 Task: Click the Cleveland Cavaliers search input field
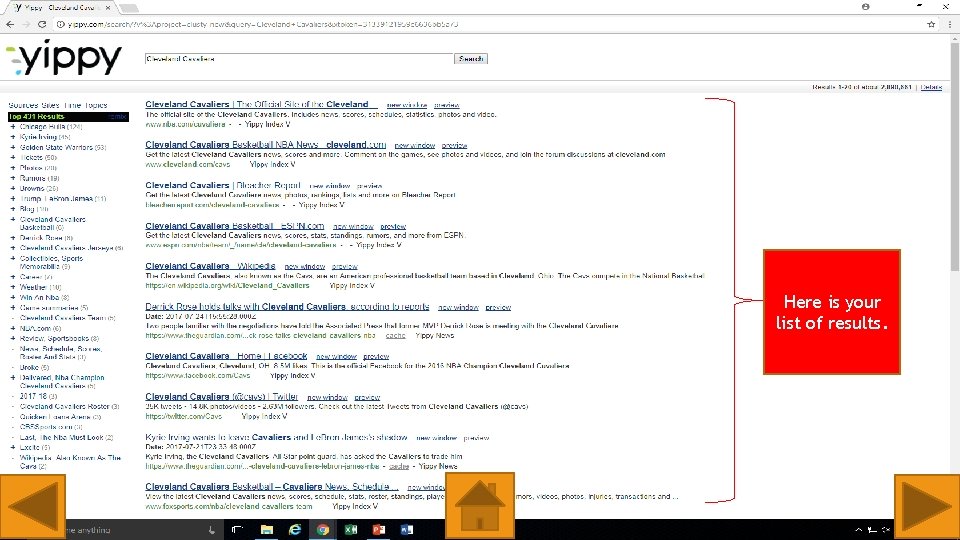point(299,59)
